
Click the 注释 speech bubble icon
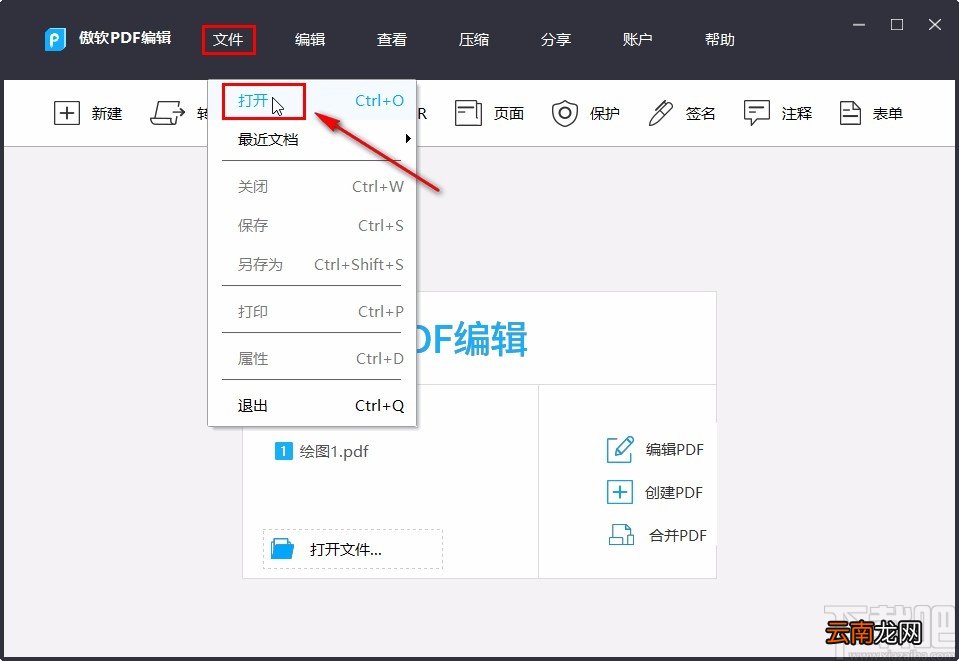pyautogui.click(x=757, y=113)
